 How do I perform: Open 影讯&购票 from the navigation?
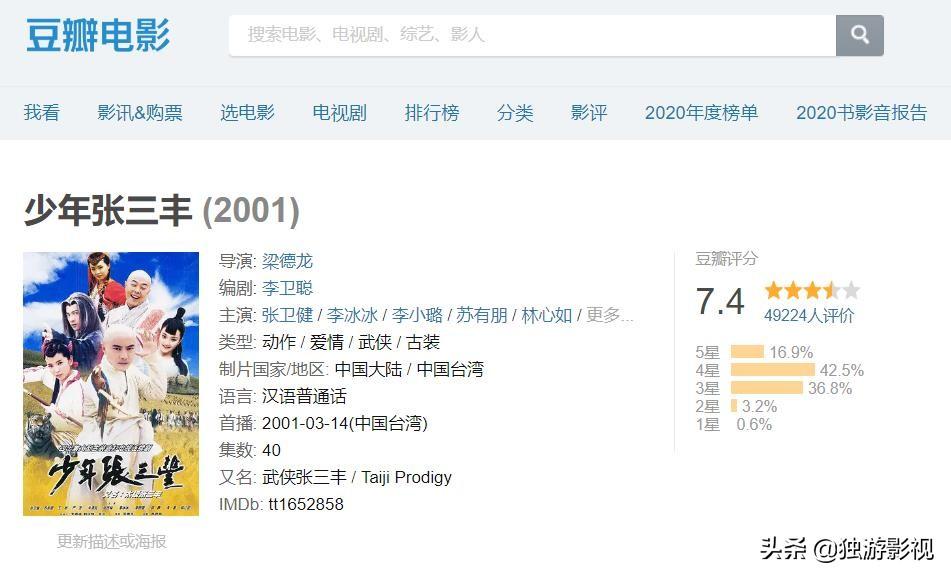[x=140, y=113]
